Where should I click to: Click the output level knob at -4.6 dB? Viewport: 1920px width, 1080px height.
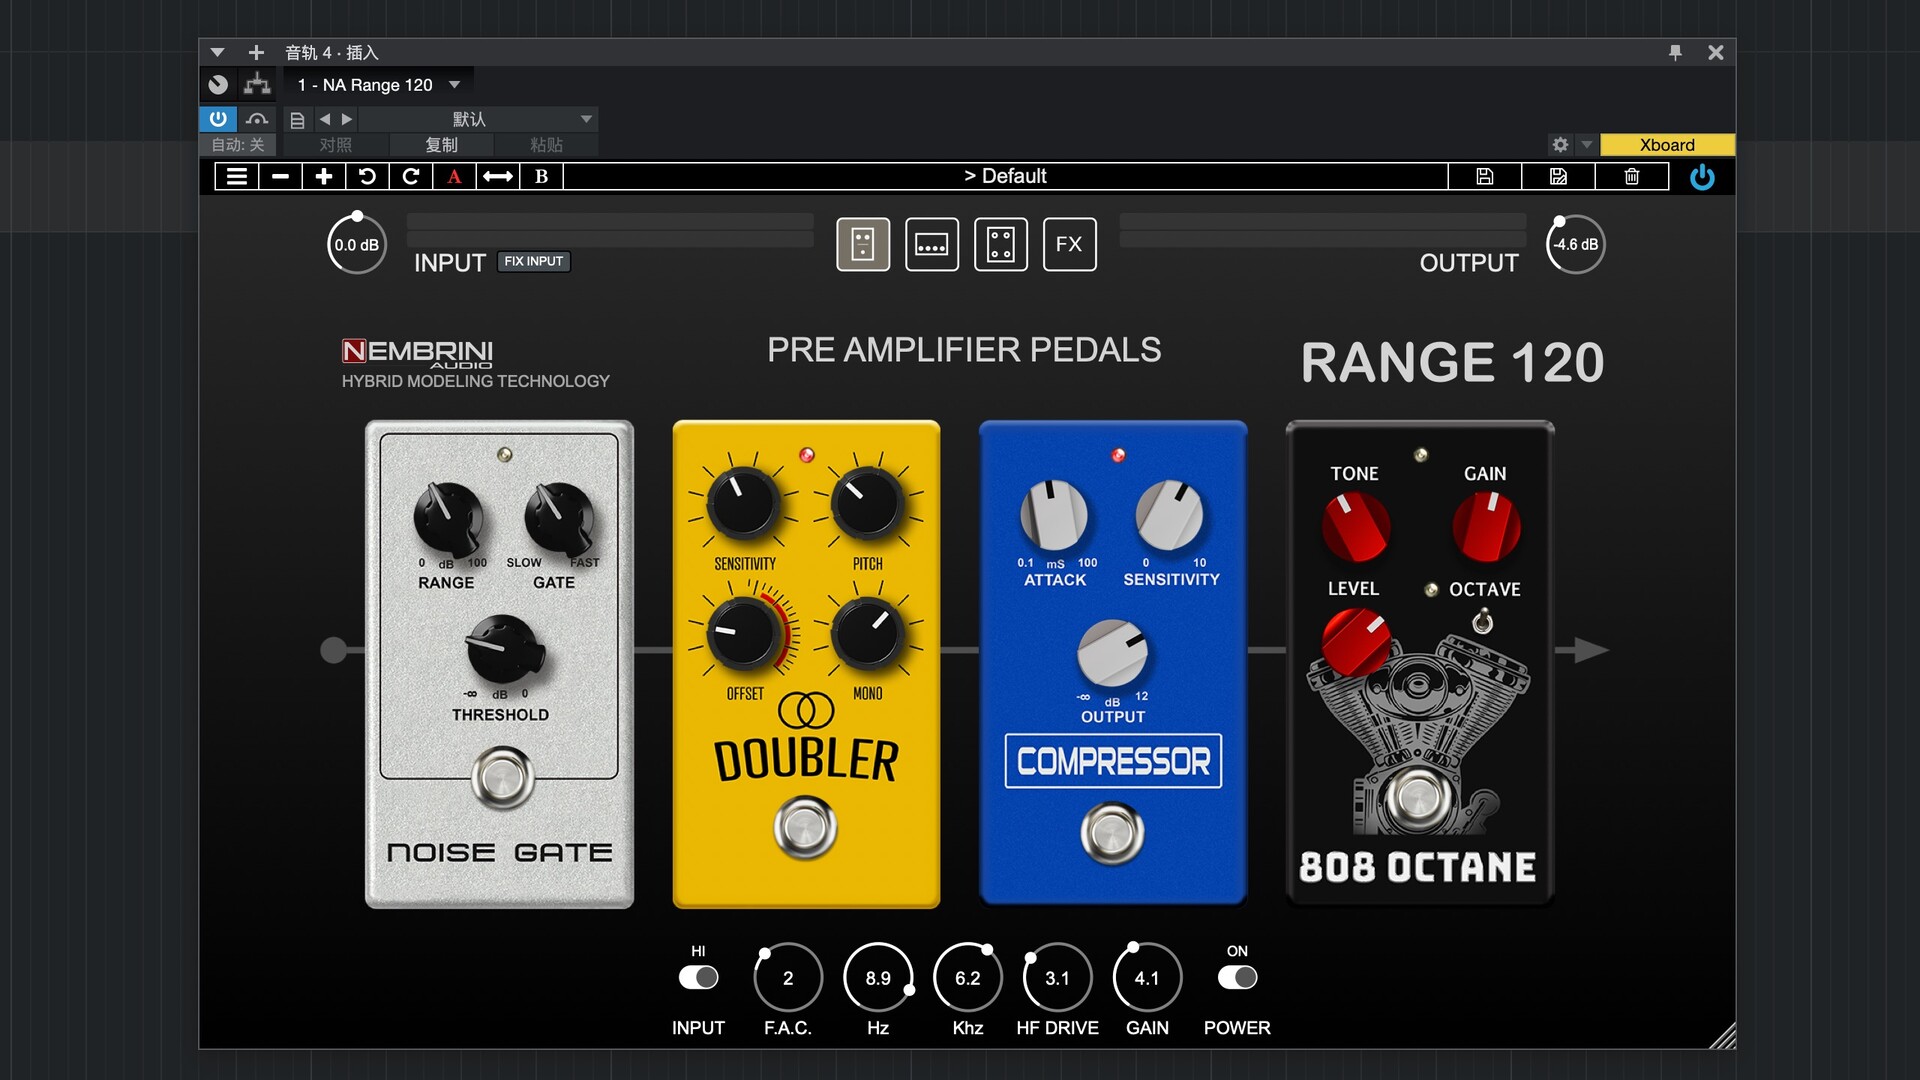(1575, 244)
